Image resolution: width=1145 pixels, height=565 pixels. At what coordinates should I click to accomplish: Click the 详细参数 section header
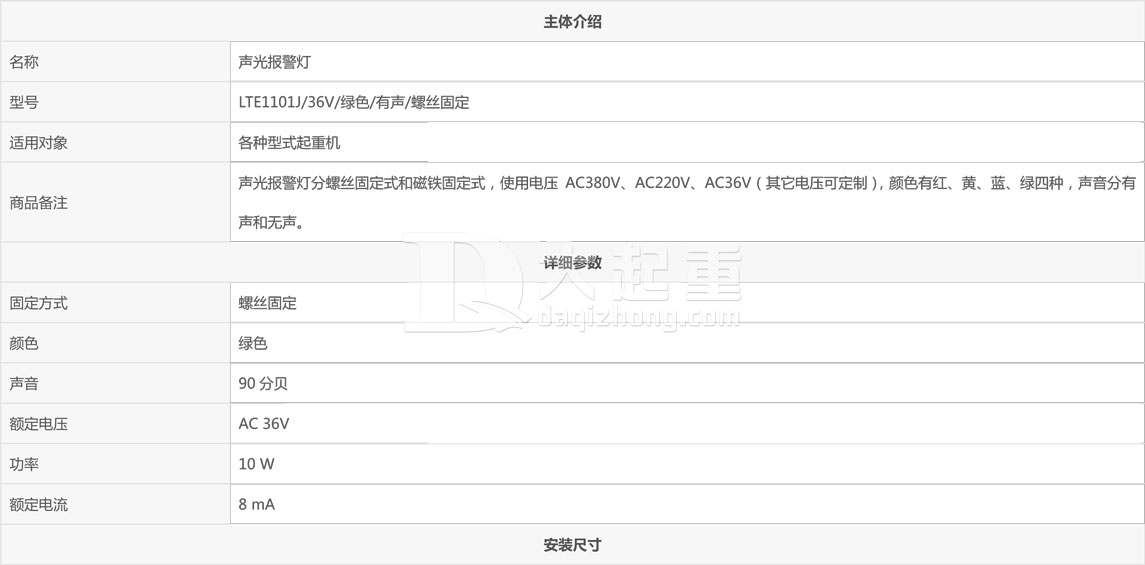[572, 262]
